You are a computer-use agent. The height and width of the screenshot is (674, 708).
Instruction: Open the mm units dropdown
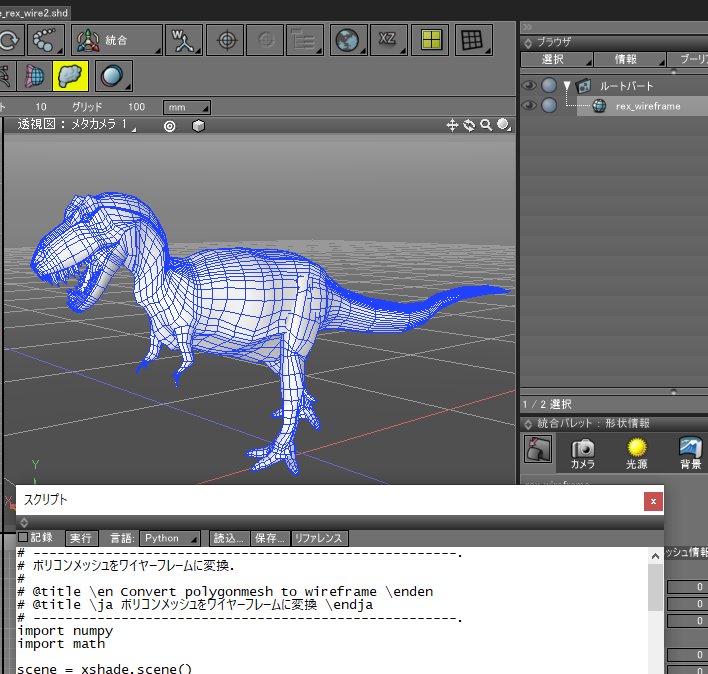coord(187,107)
